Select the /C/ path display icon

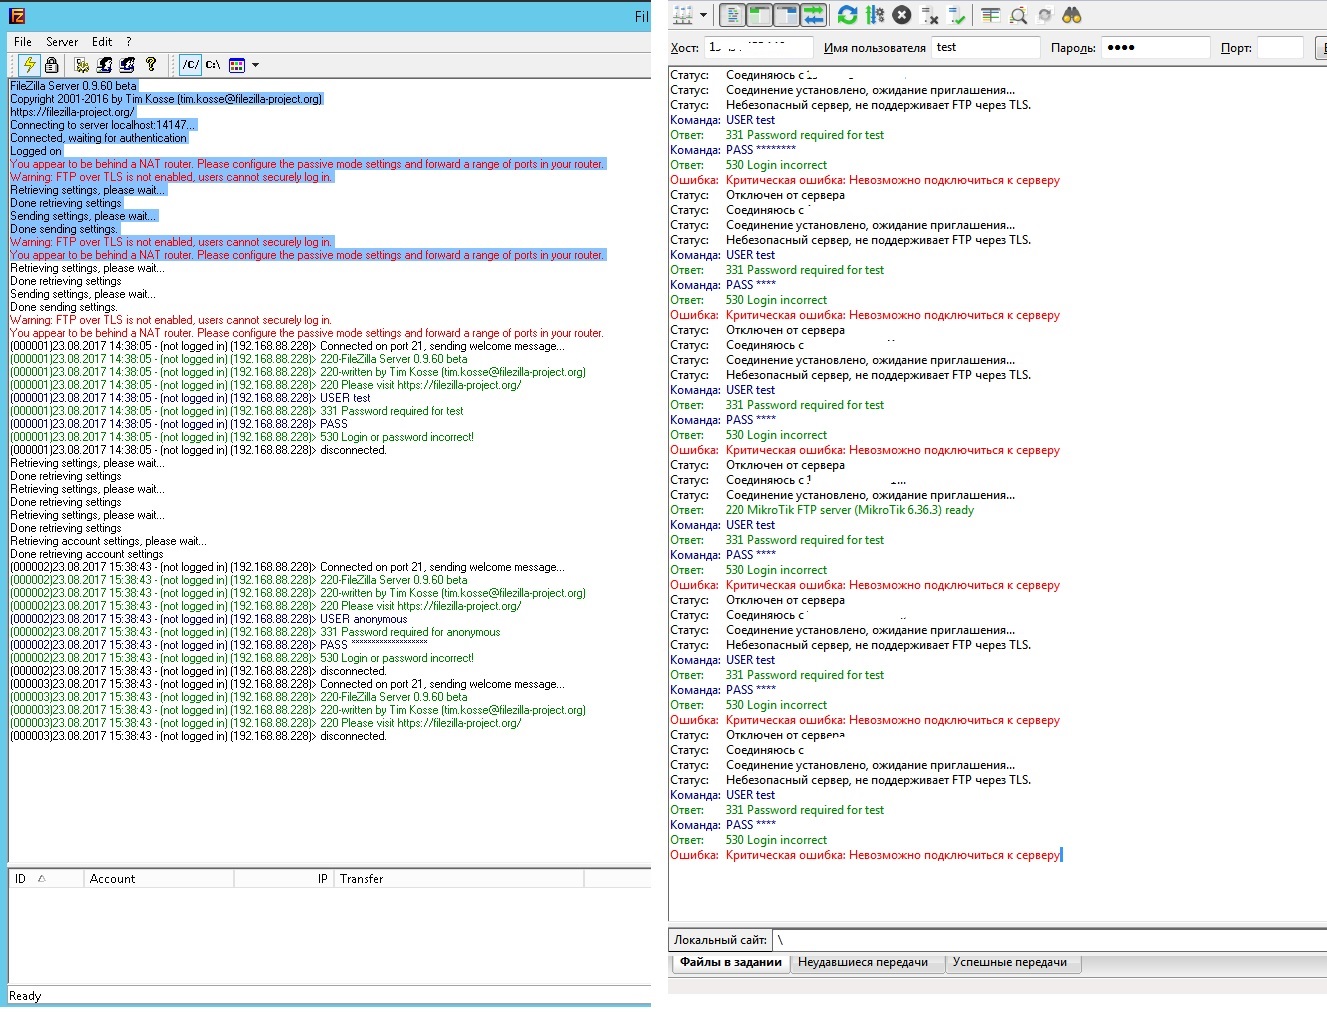click(x=191, y=65)
